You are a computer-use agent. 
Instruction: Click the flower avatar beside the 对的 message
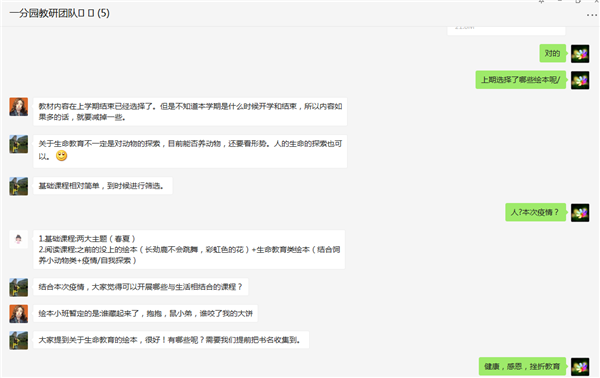coord(580,54)
